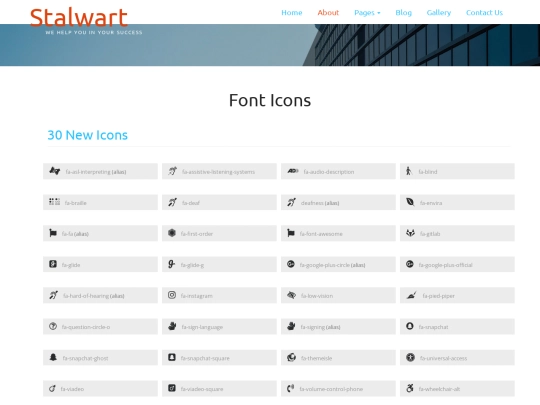Click the Font Icons page title
The height and width of the screenshot is (405, 540).
[x=270, y=101]
